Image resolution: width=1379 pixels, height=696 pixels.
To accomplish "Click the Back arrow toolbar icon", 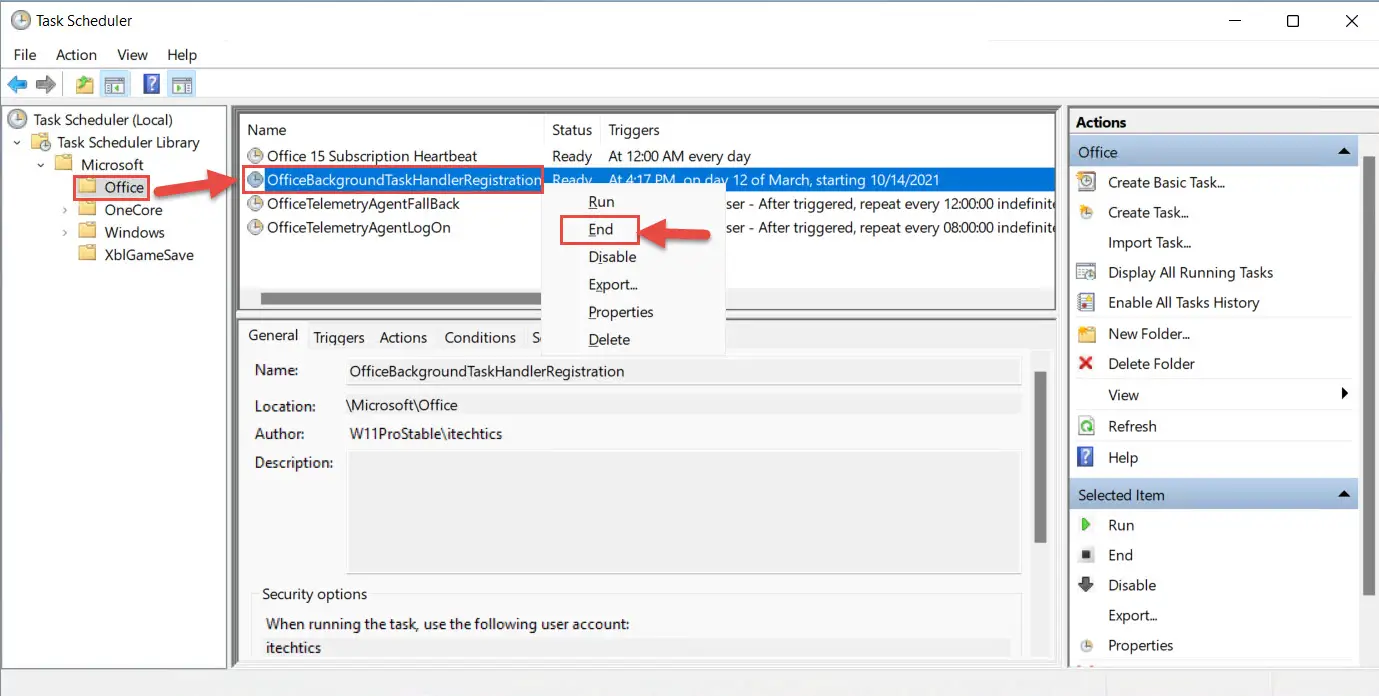I will (17, 85).
